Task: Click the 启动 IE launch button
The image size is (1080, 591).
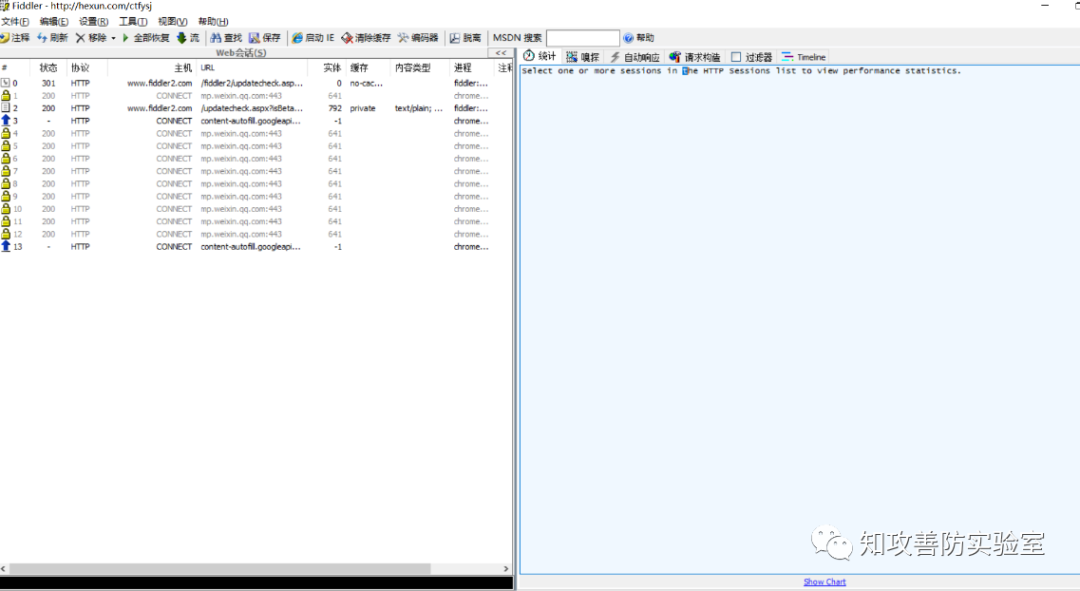Action: coord(313,38)
